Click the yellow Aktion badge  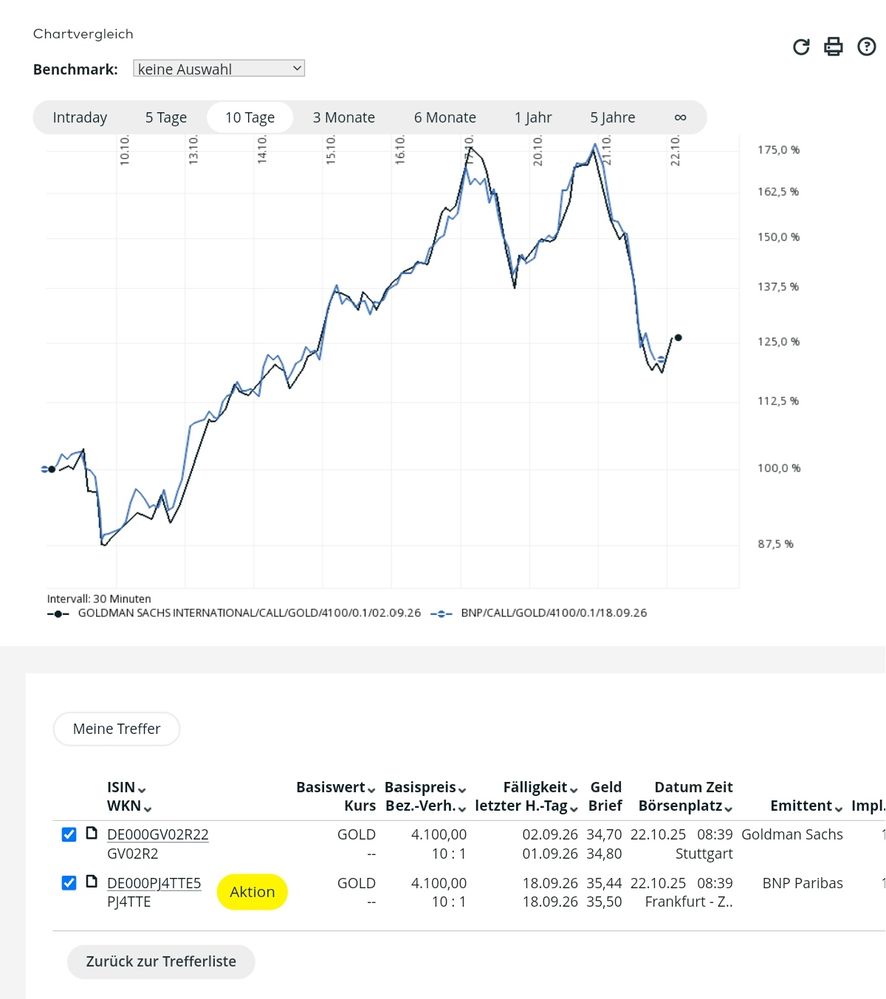pos(252,891)
